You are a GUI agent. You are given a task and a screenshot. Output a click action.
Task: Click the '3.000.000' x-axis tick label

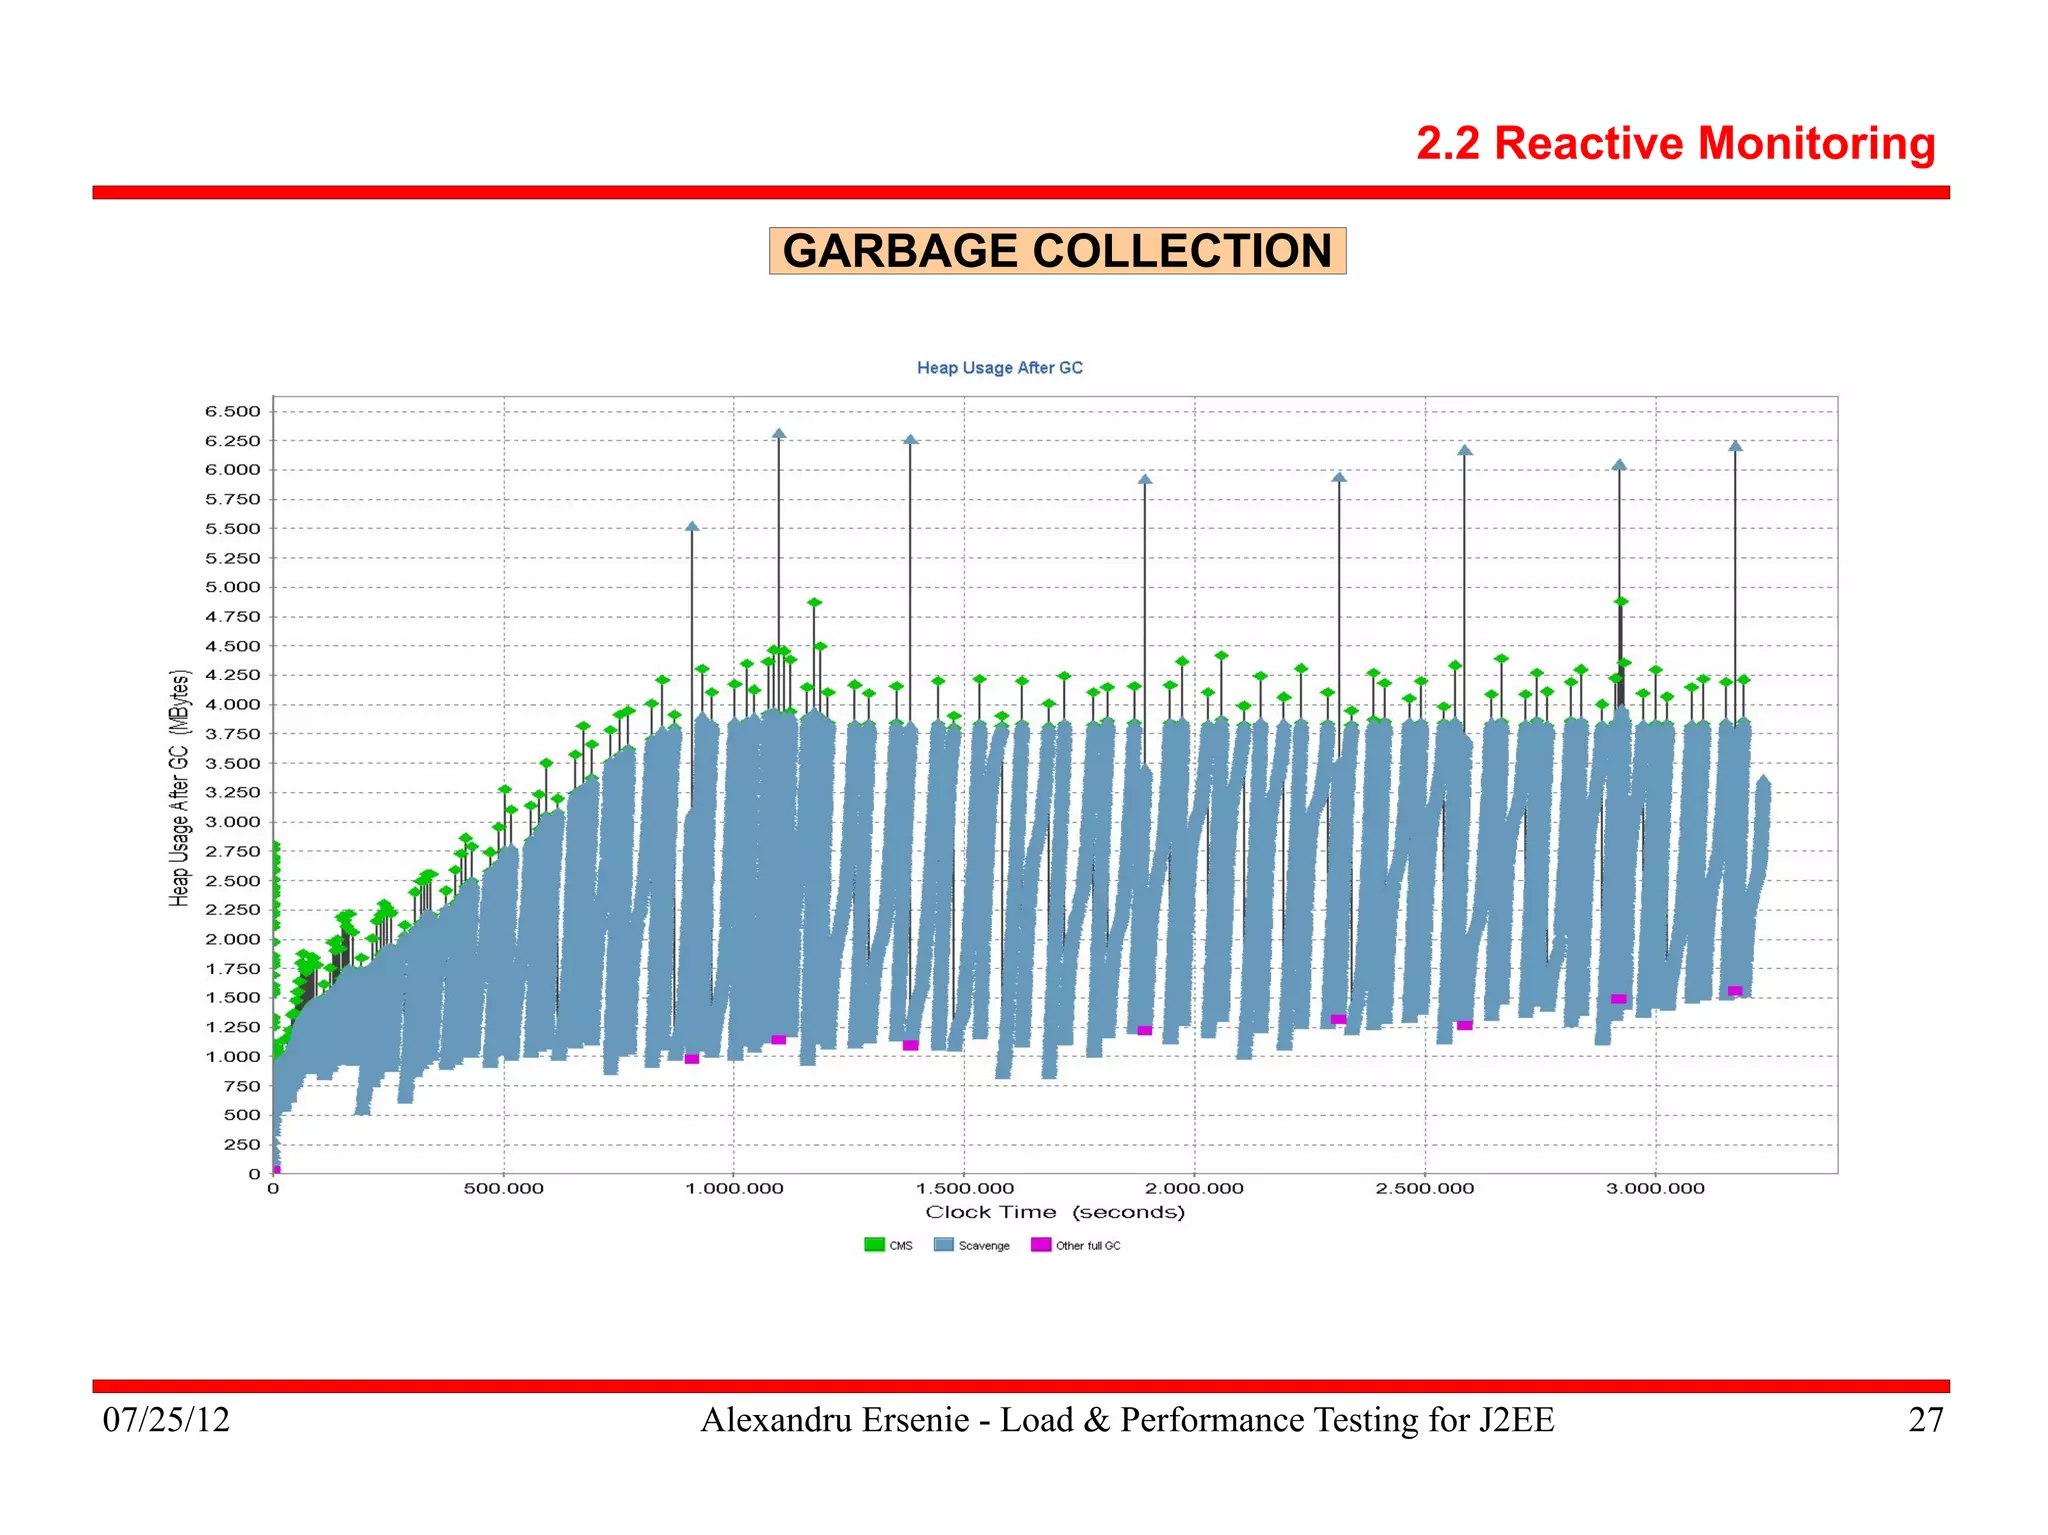coord(1656,1188)
